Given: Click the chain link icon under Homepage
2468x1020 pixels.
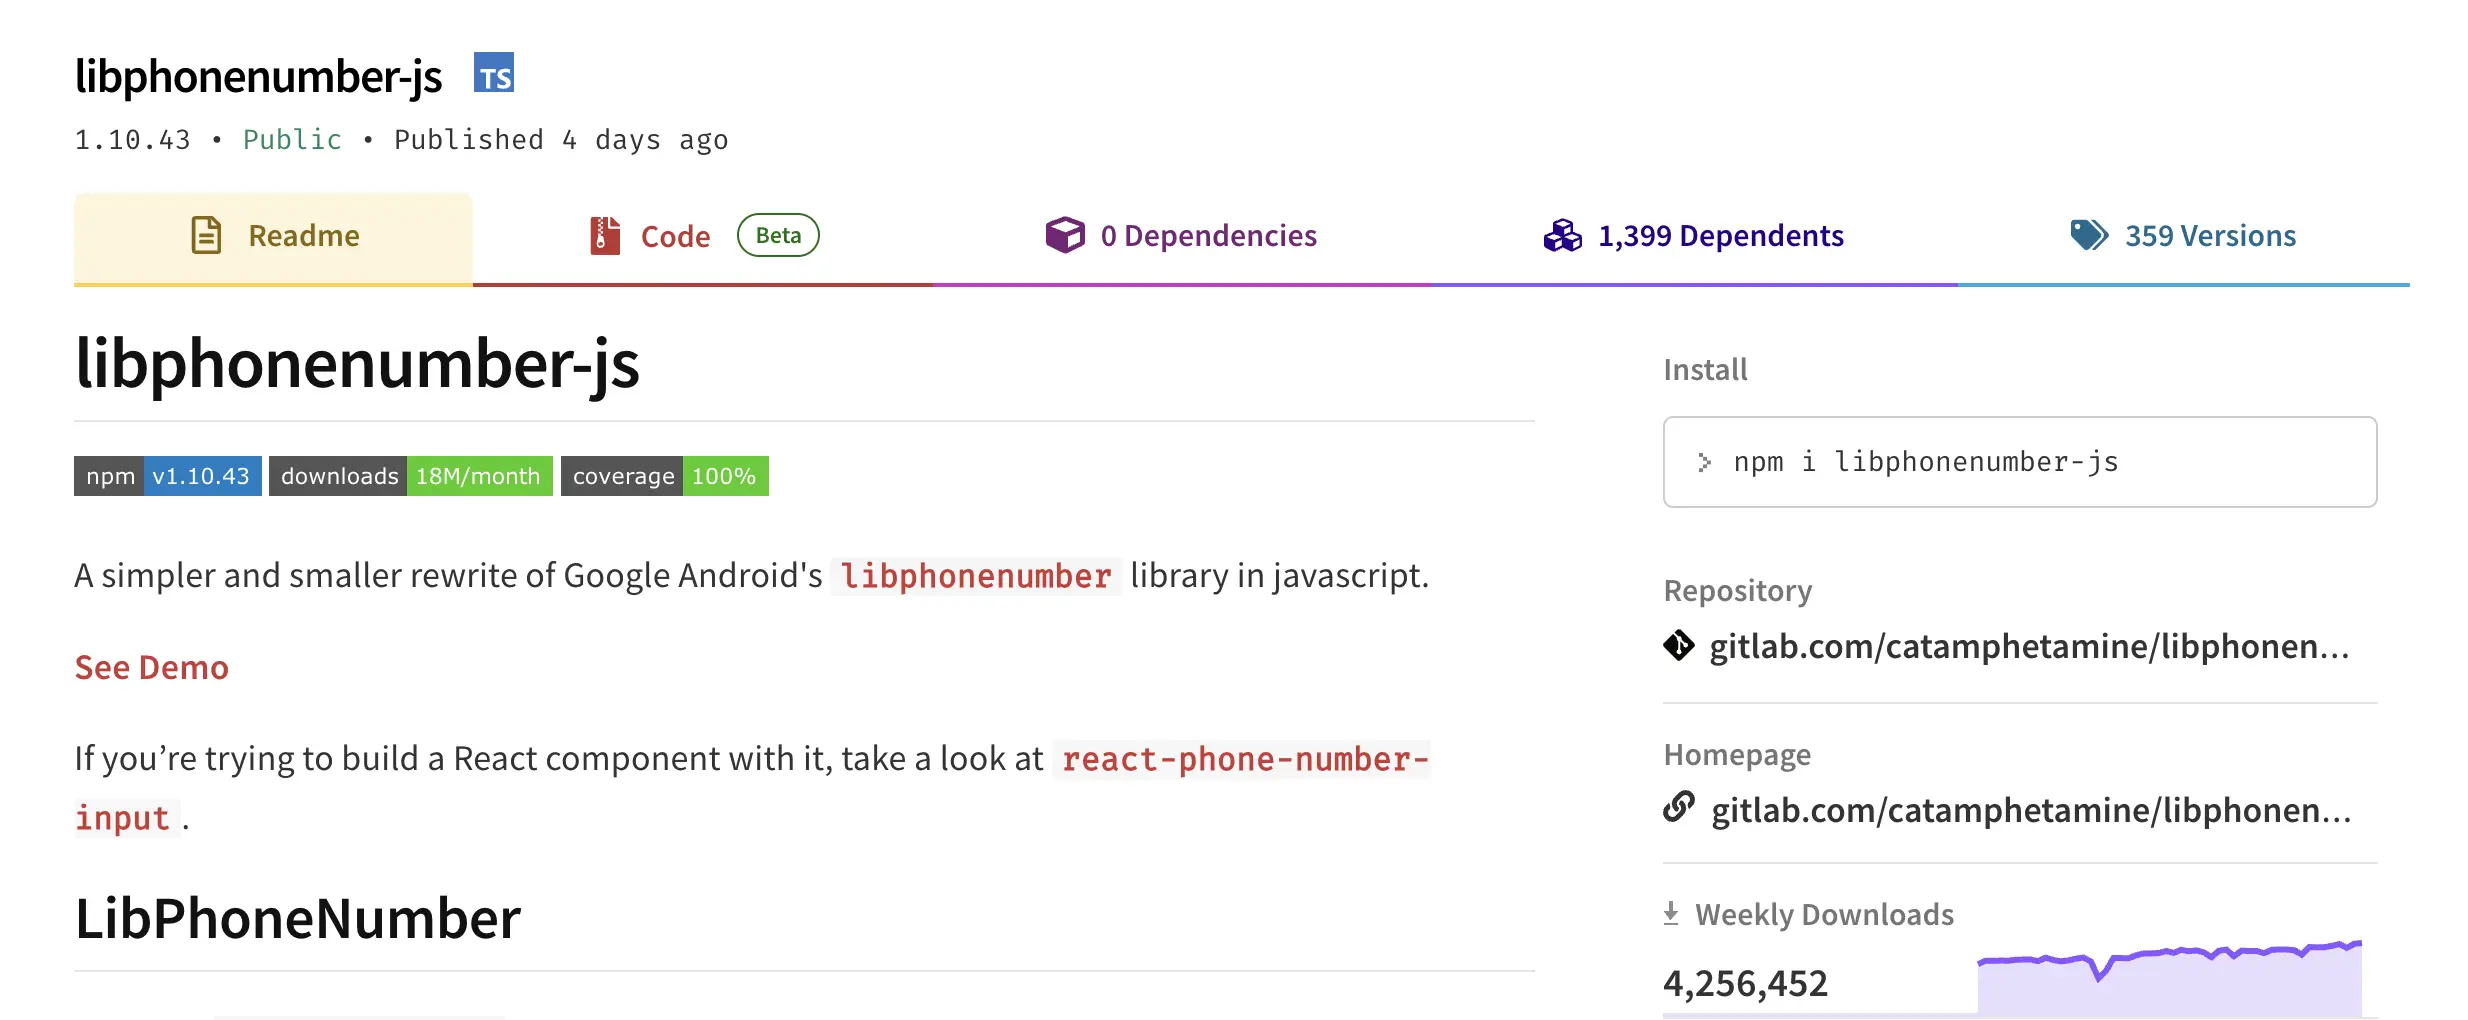Looking at the screenshot, I should (1682, 810).
